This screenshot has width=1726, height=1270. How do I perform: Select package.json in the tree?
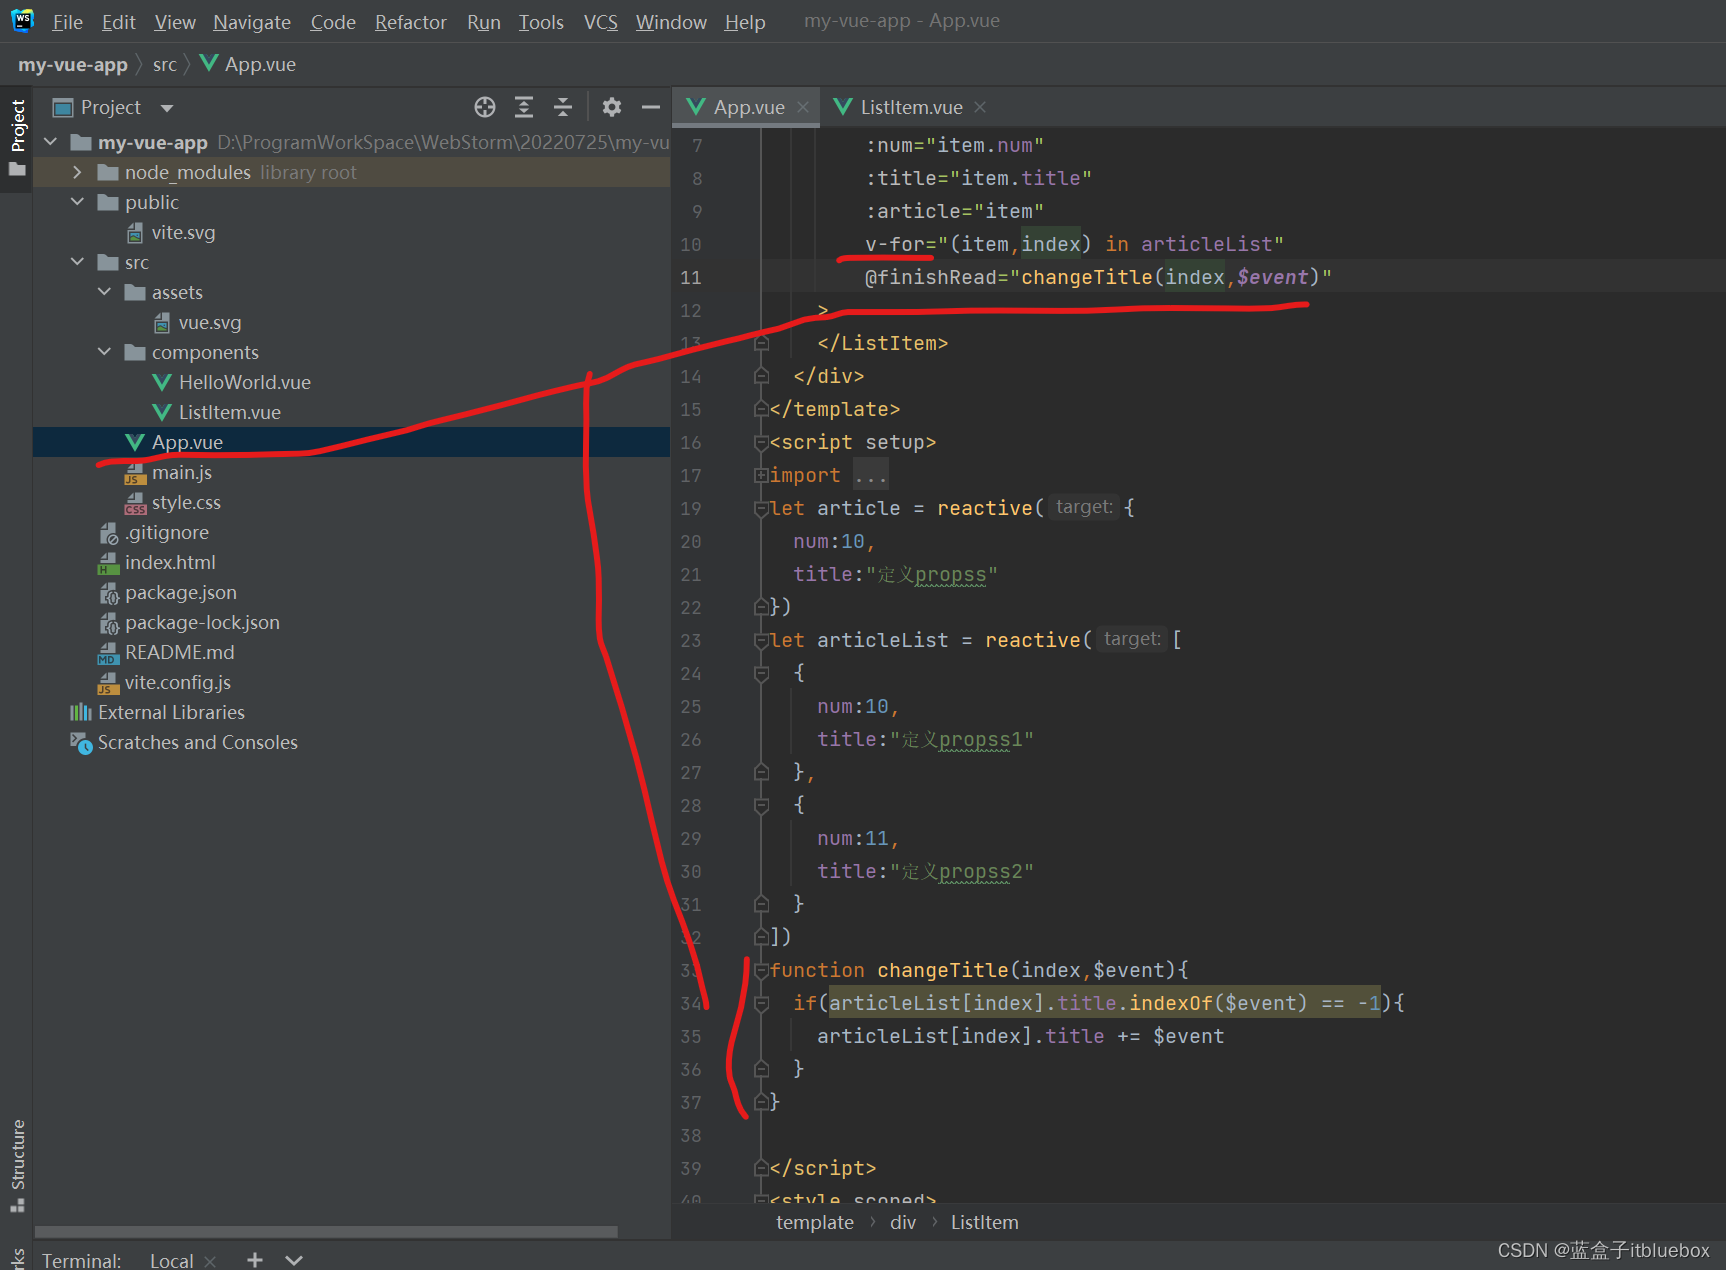(x=181, y=592)
